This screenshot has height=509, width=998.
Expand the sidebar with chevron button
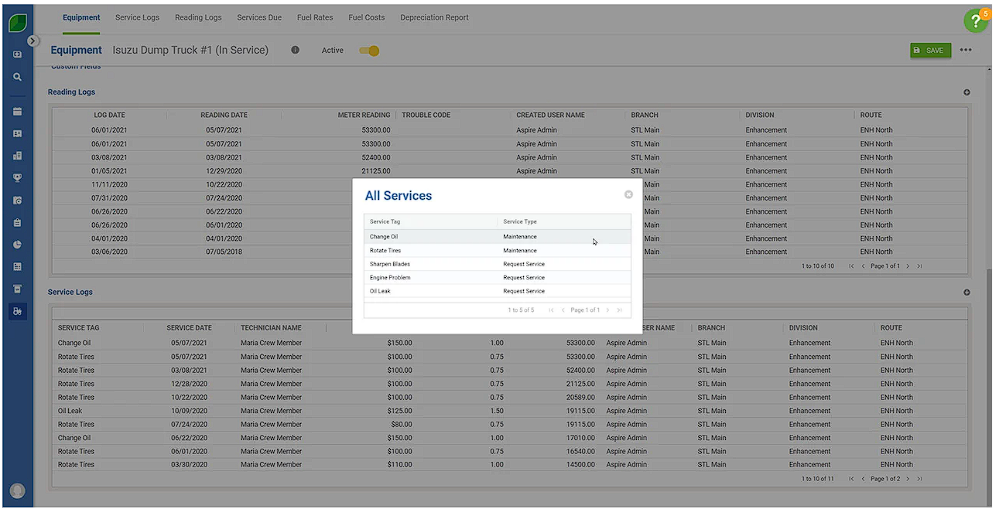point(32,41)
